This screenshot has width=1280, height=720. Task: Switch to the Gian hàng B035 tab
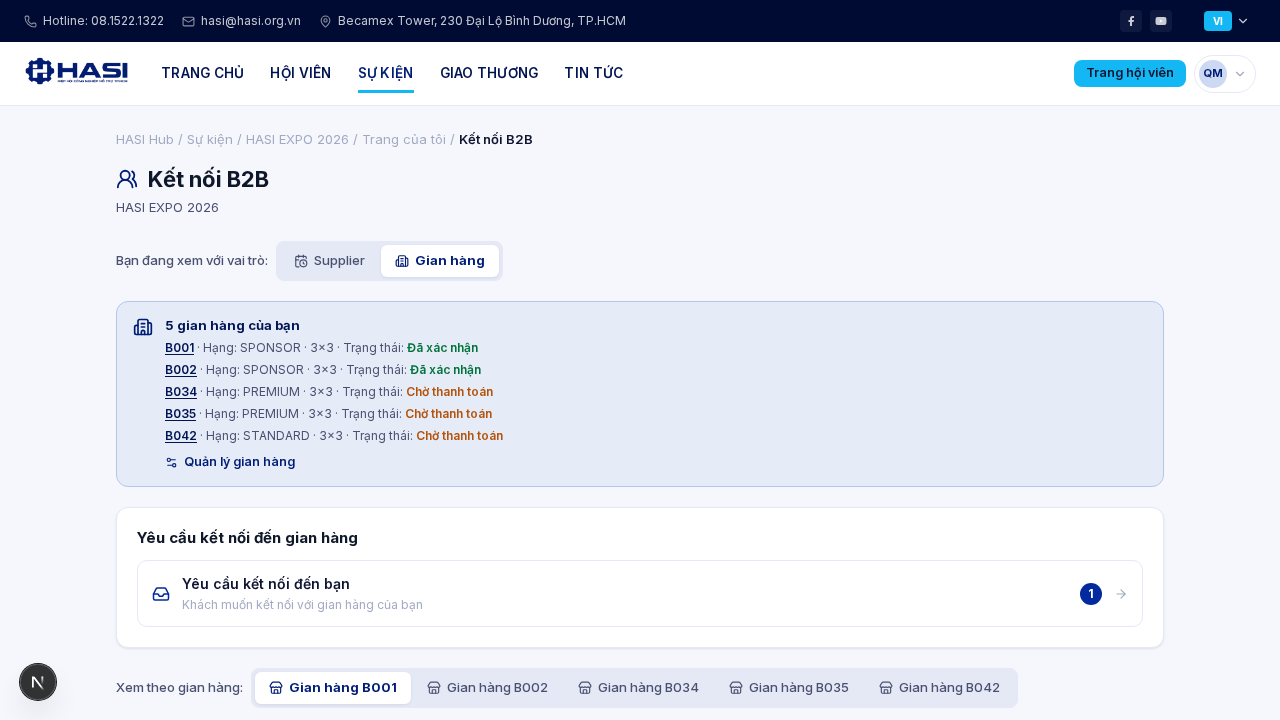point(789,688)
